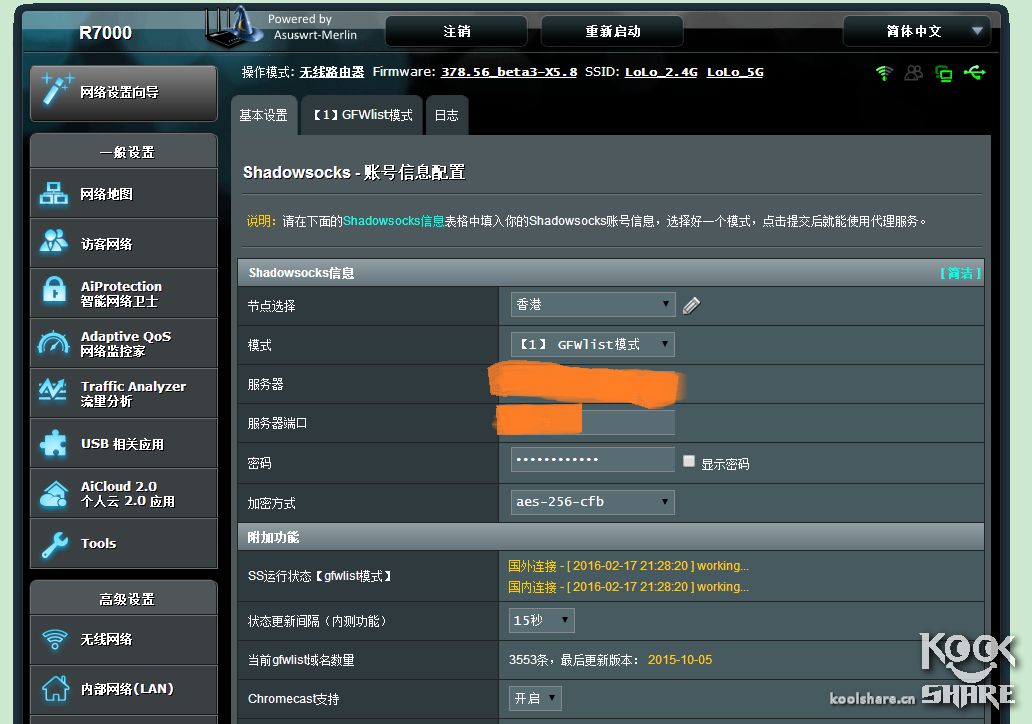Click inside the 密码 password field
Viewport: 1032px width, 724px height.
[x=591, y=458]
